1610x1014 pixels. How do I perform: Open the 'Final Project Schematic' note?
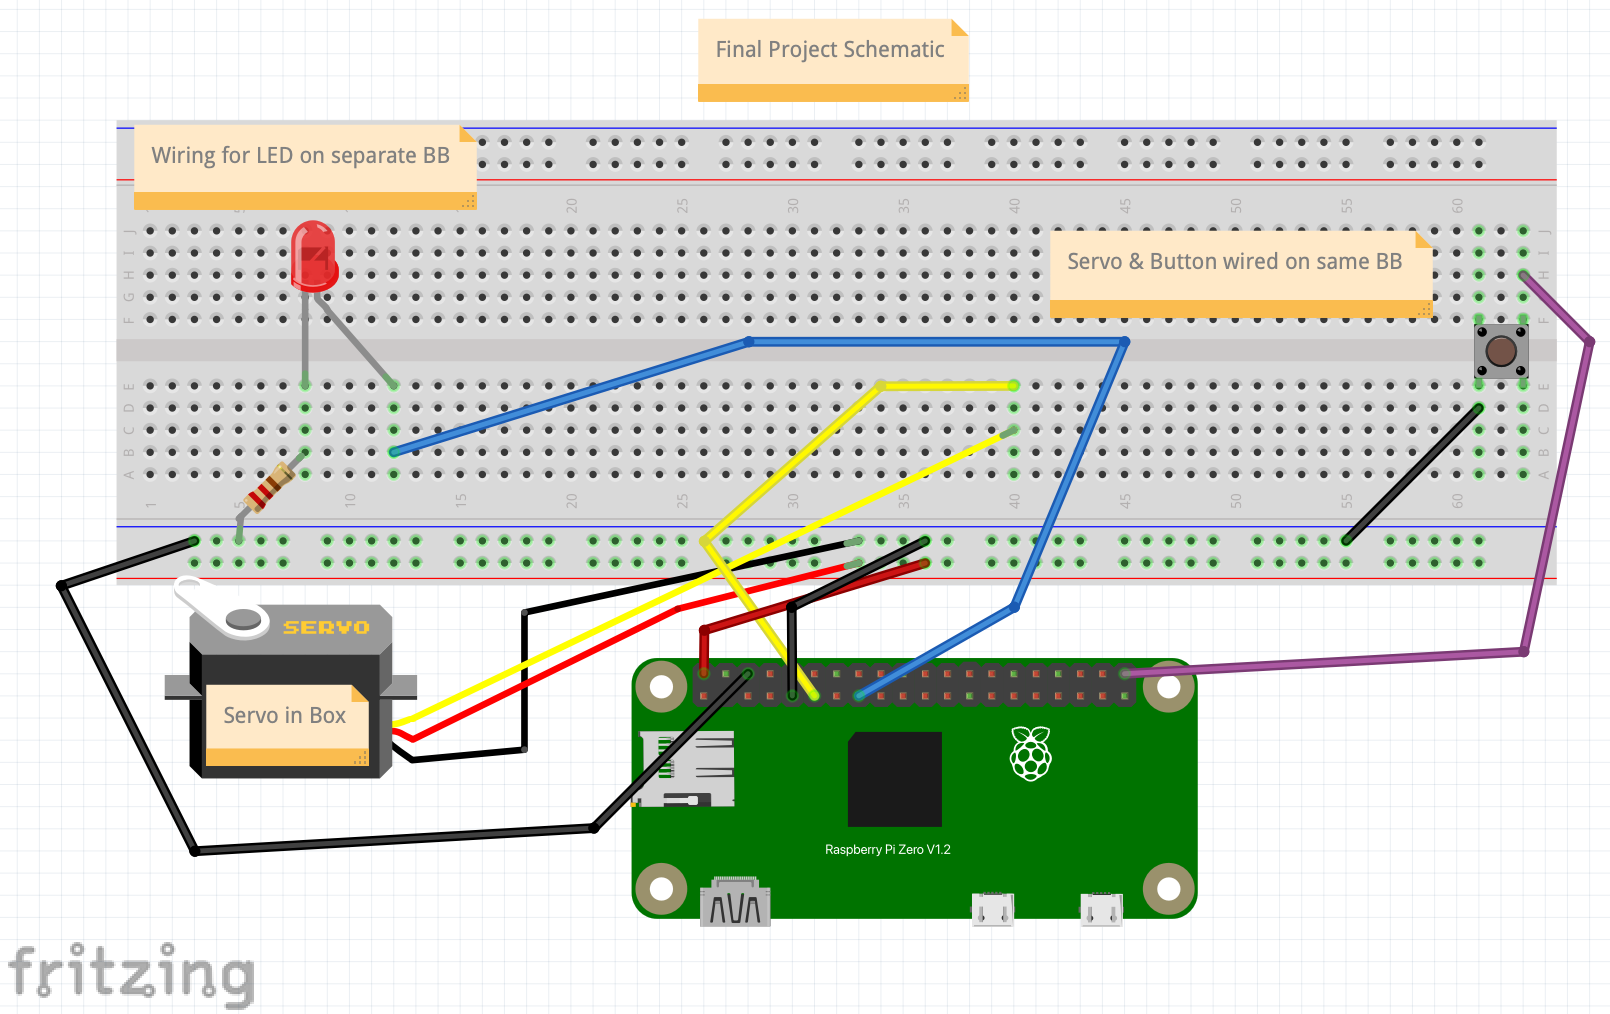pos(833,60)
